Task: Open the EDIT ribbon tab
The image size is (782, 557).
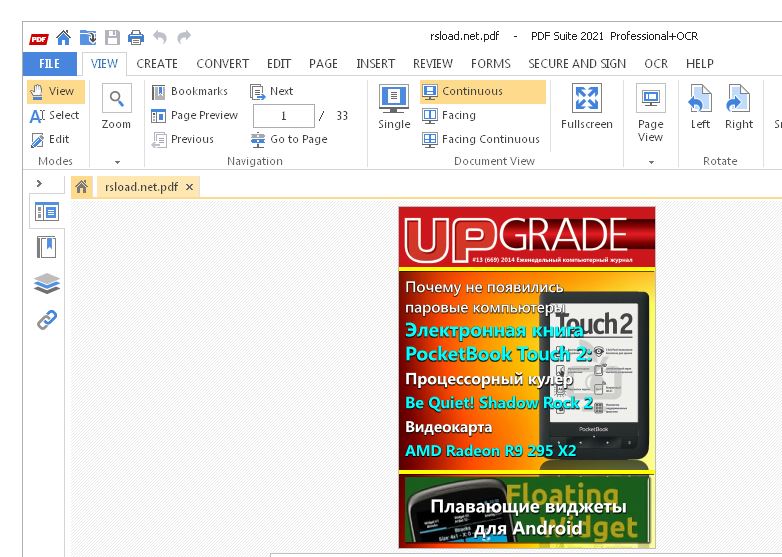Action: click(279, 64)
